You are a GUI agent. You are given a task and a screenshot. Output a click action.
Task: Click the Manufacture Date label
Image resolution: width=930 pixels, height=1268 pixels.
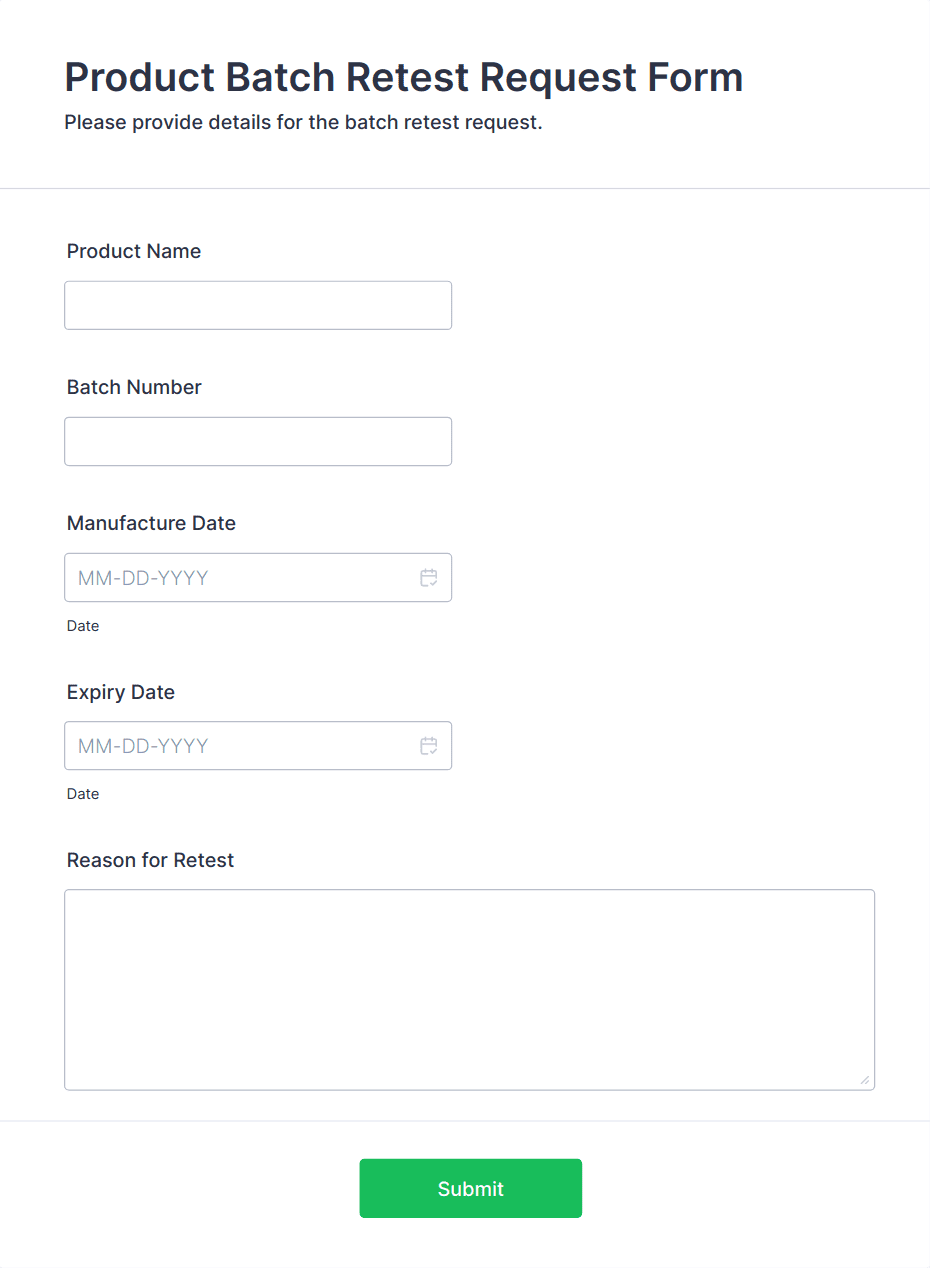151,523
